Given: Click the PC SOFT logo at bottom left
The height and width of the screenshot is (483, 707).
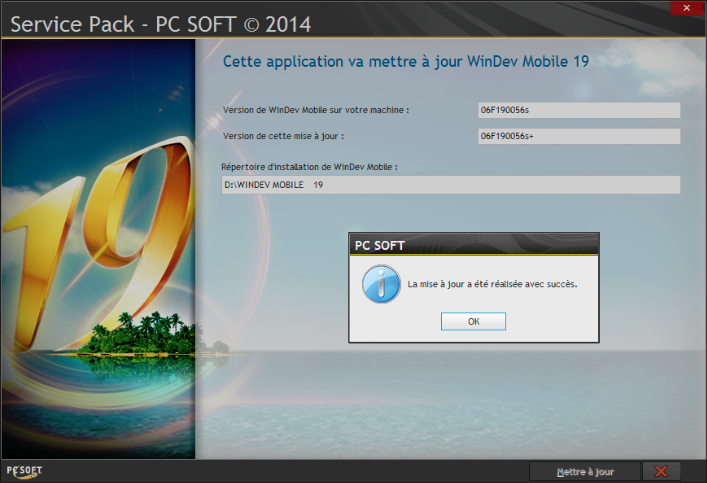Looking at the screenshot, I should (x=24, y=470).
